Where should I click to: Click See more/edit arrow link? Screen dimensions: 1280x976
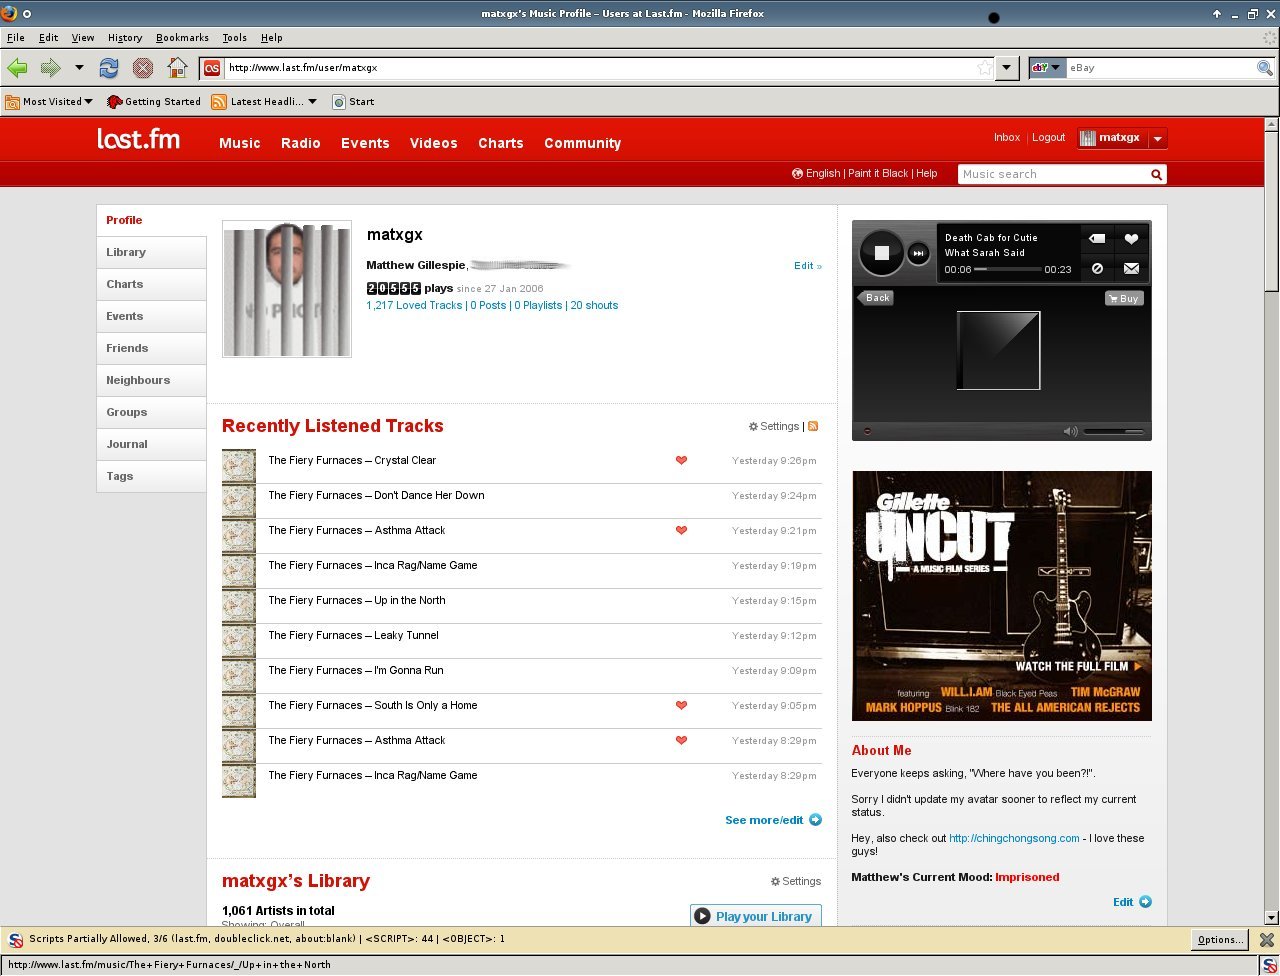click(773, 820)
